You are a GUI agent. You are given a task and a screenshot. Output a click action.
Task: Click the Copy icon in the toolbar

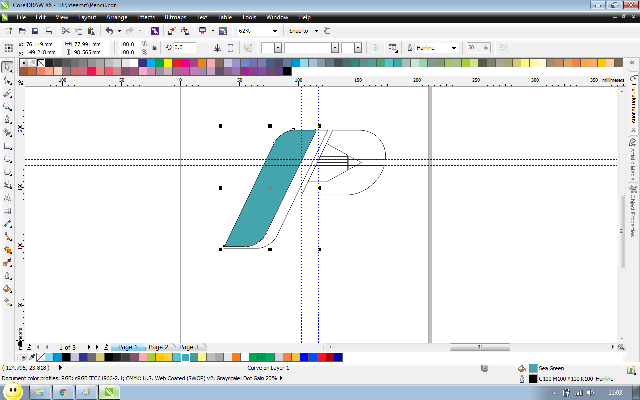78,31
